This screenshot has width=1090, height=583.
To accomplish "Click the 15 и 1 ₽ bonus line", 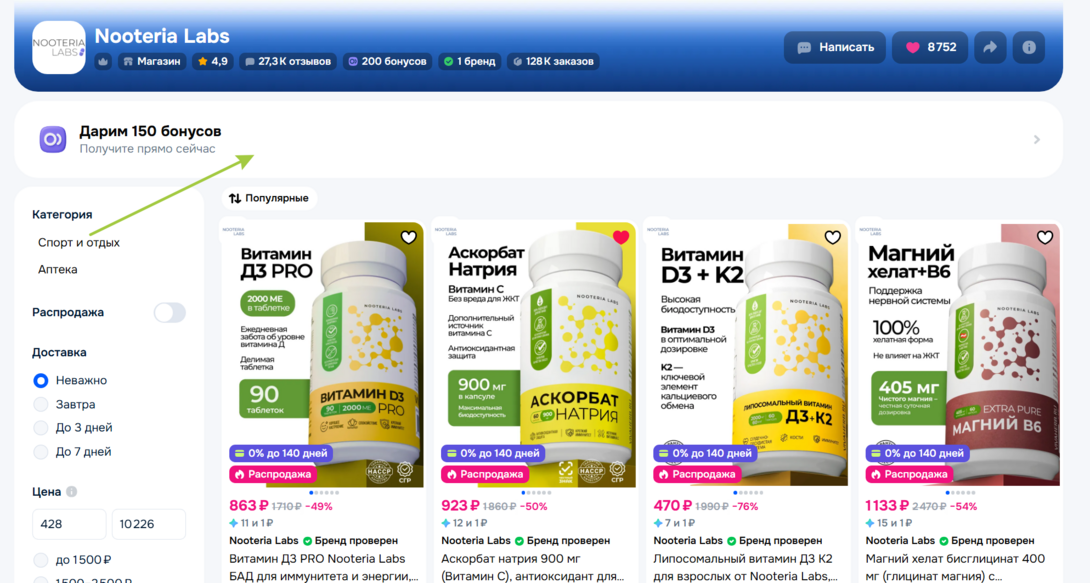I will pyautogui.click(x=888, y=523).
